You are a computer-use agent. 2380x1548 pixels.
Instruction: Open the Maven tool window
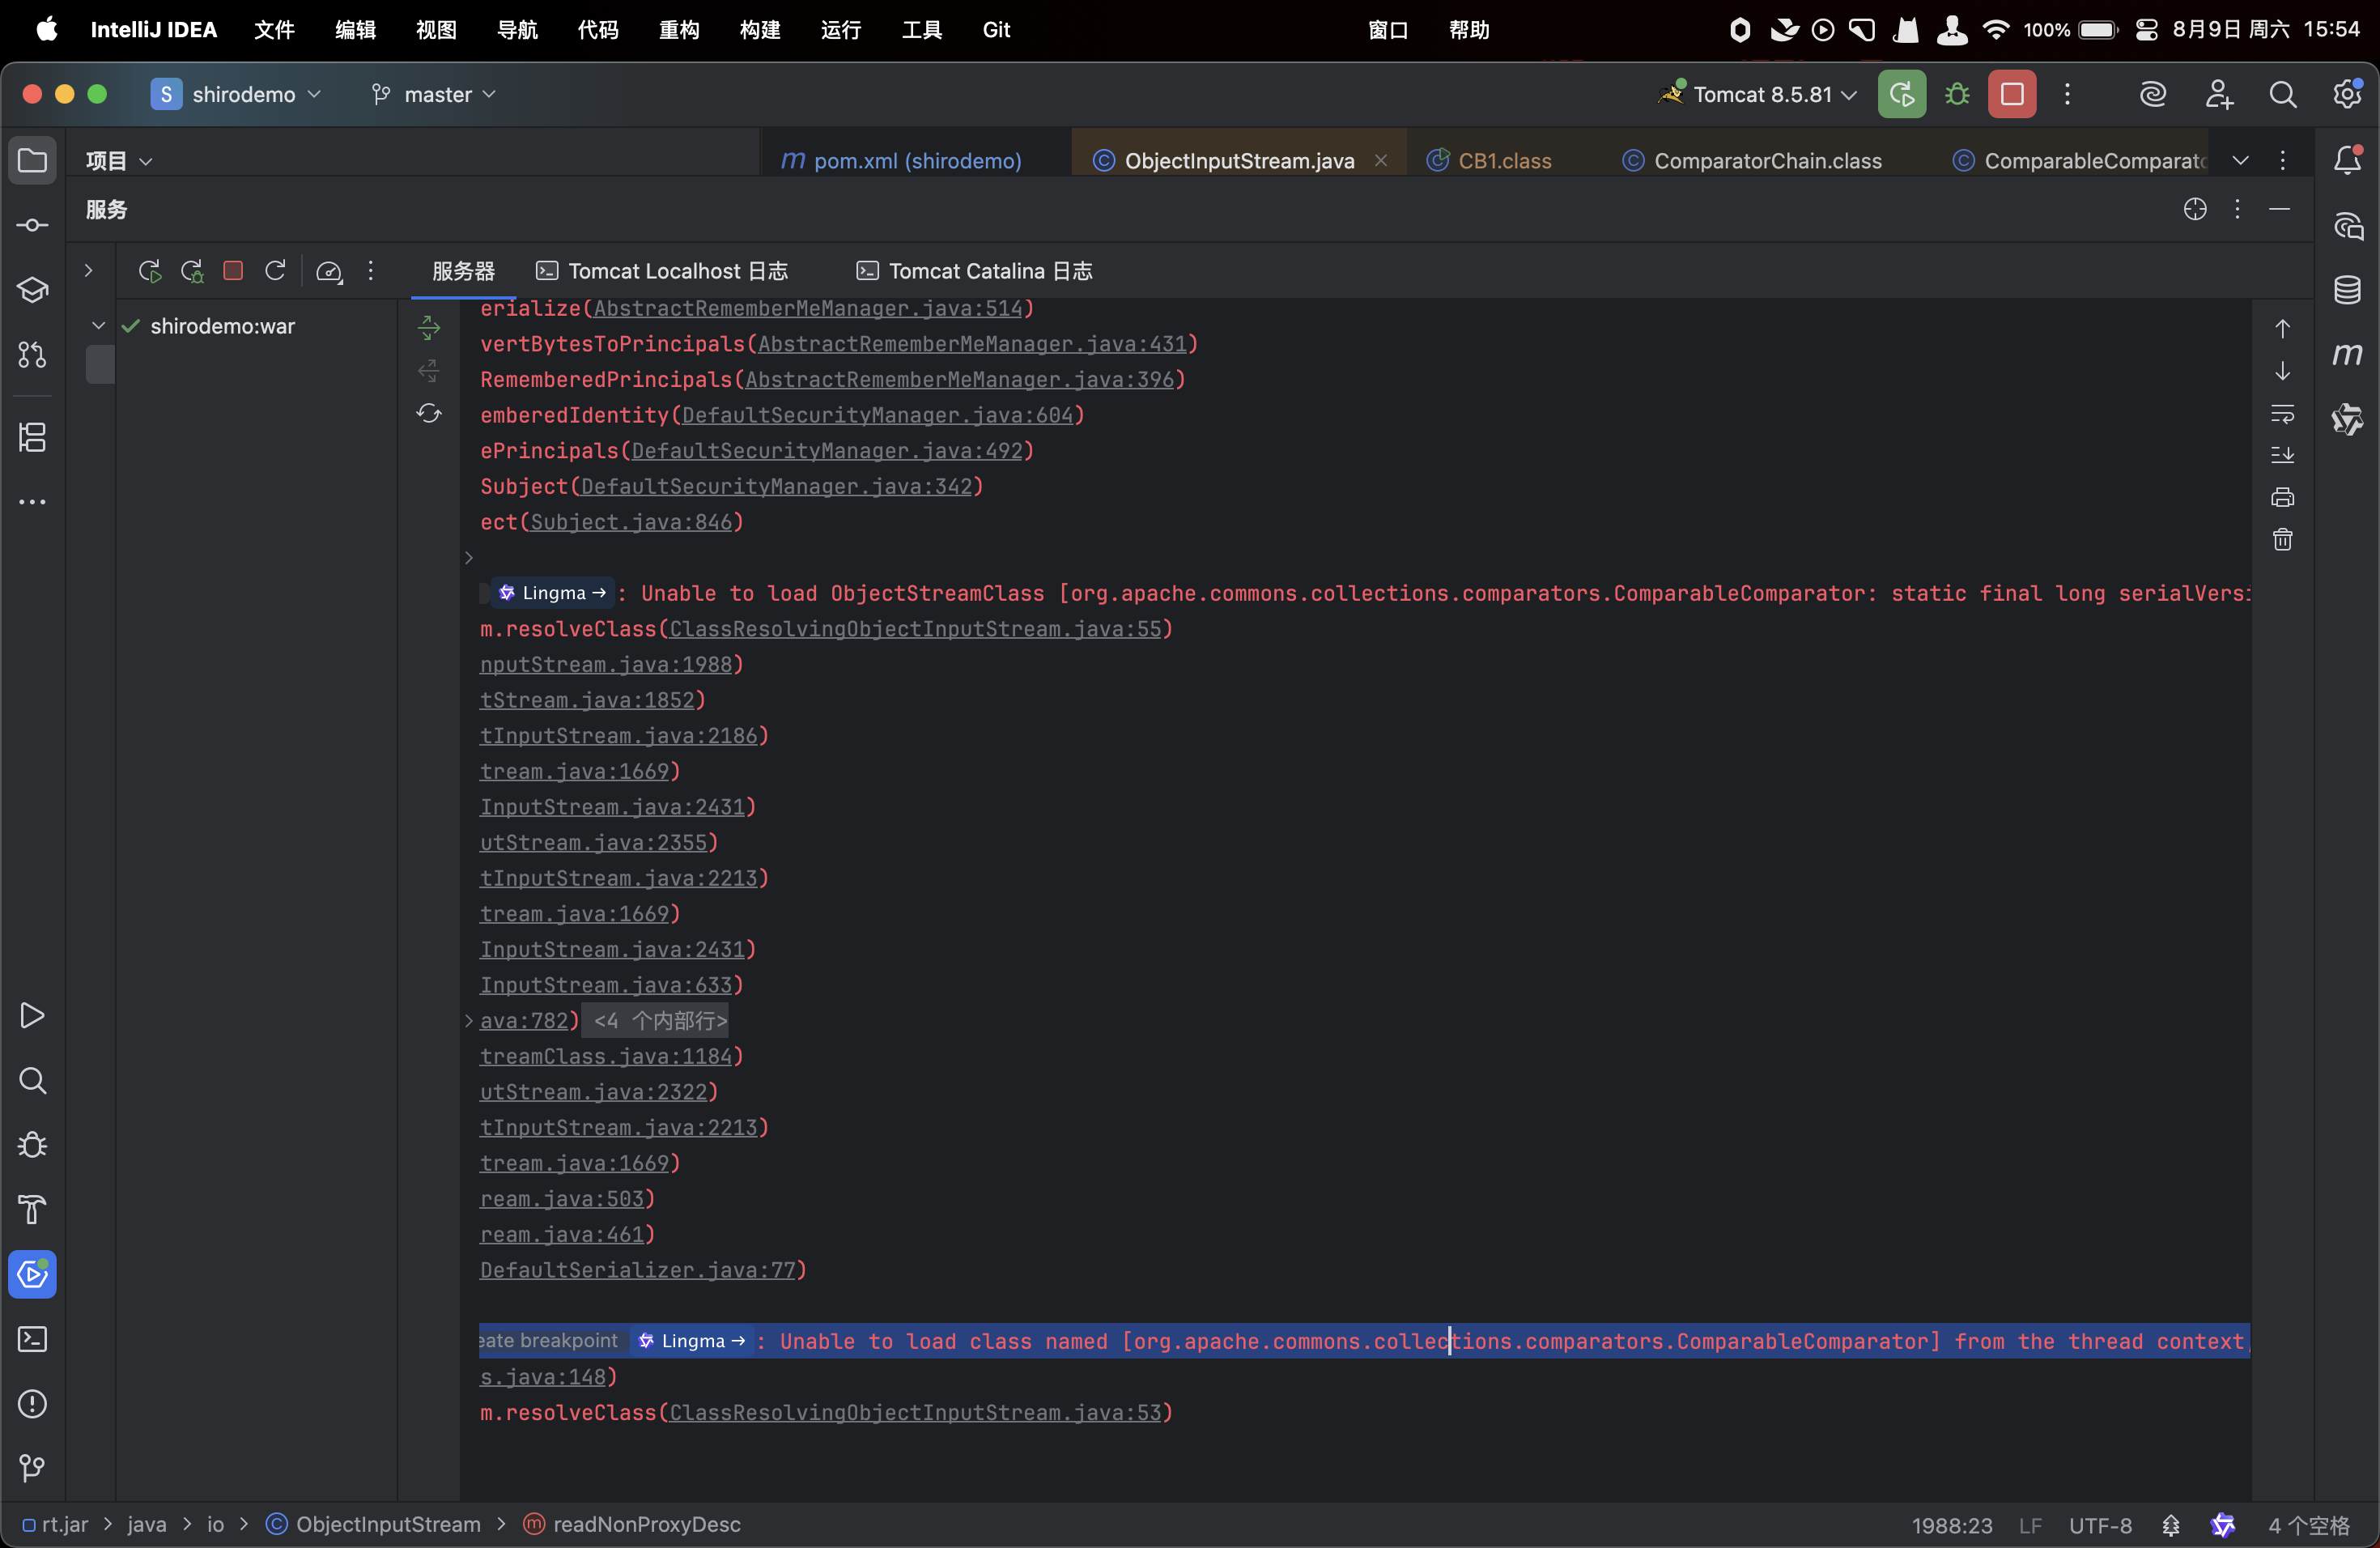2346,355
